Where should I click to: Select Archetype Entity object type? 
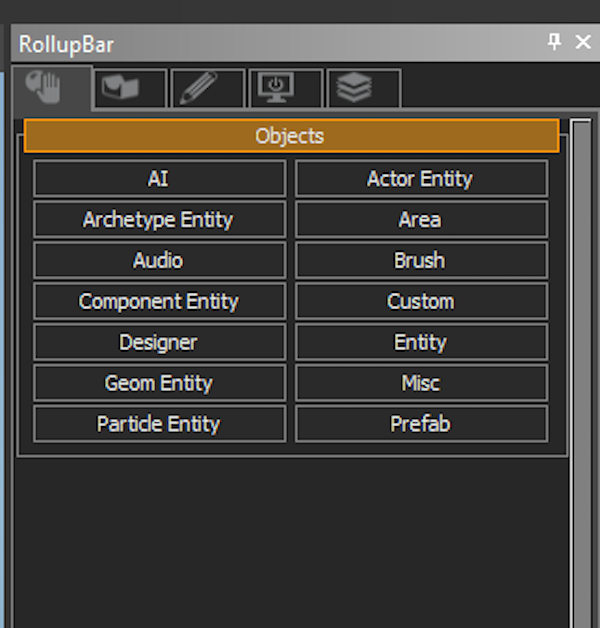[x=160, y=219]
